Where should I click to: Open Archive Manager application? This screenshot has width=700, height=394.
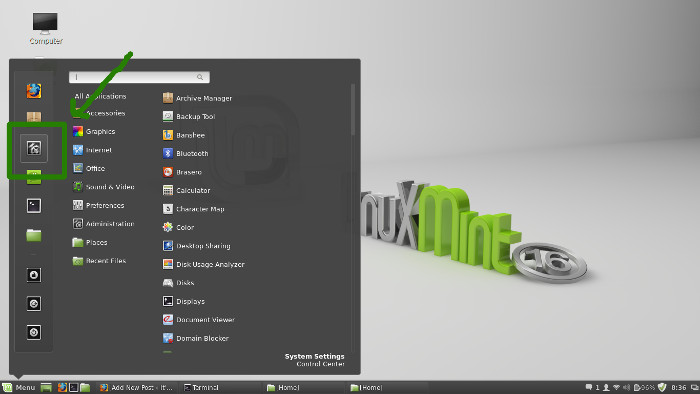197,98
